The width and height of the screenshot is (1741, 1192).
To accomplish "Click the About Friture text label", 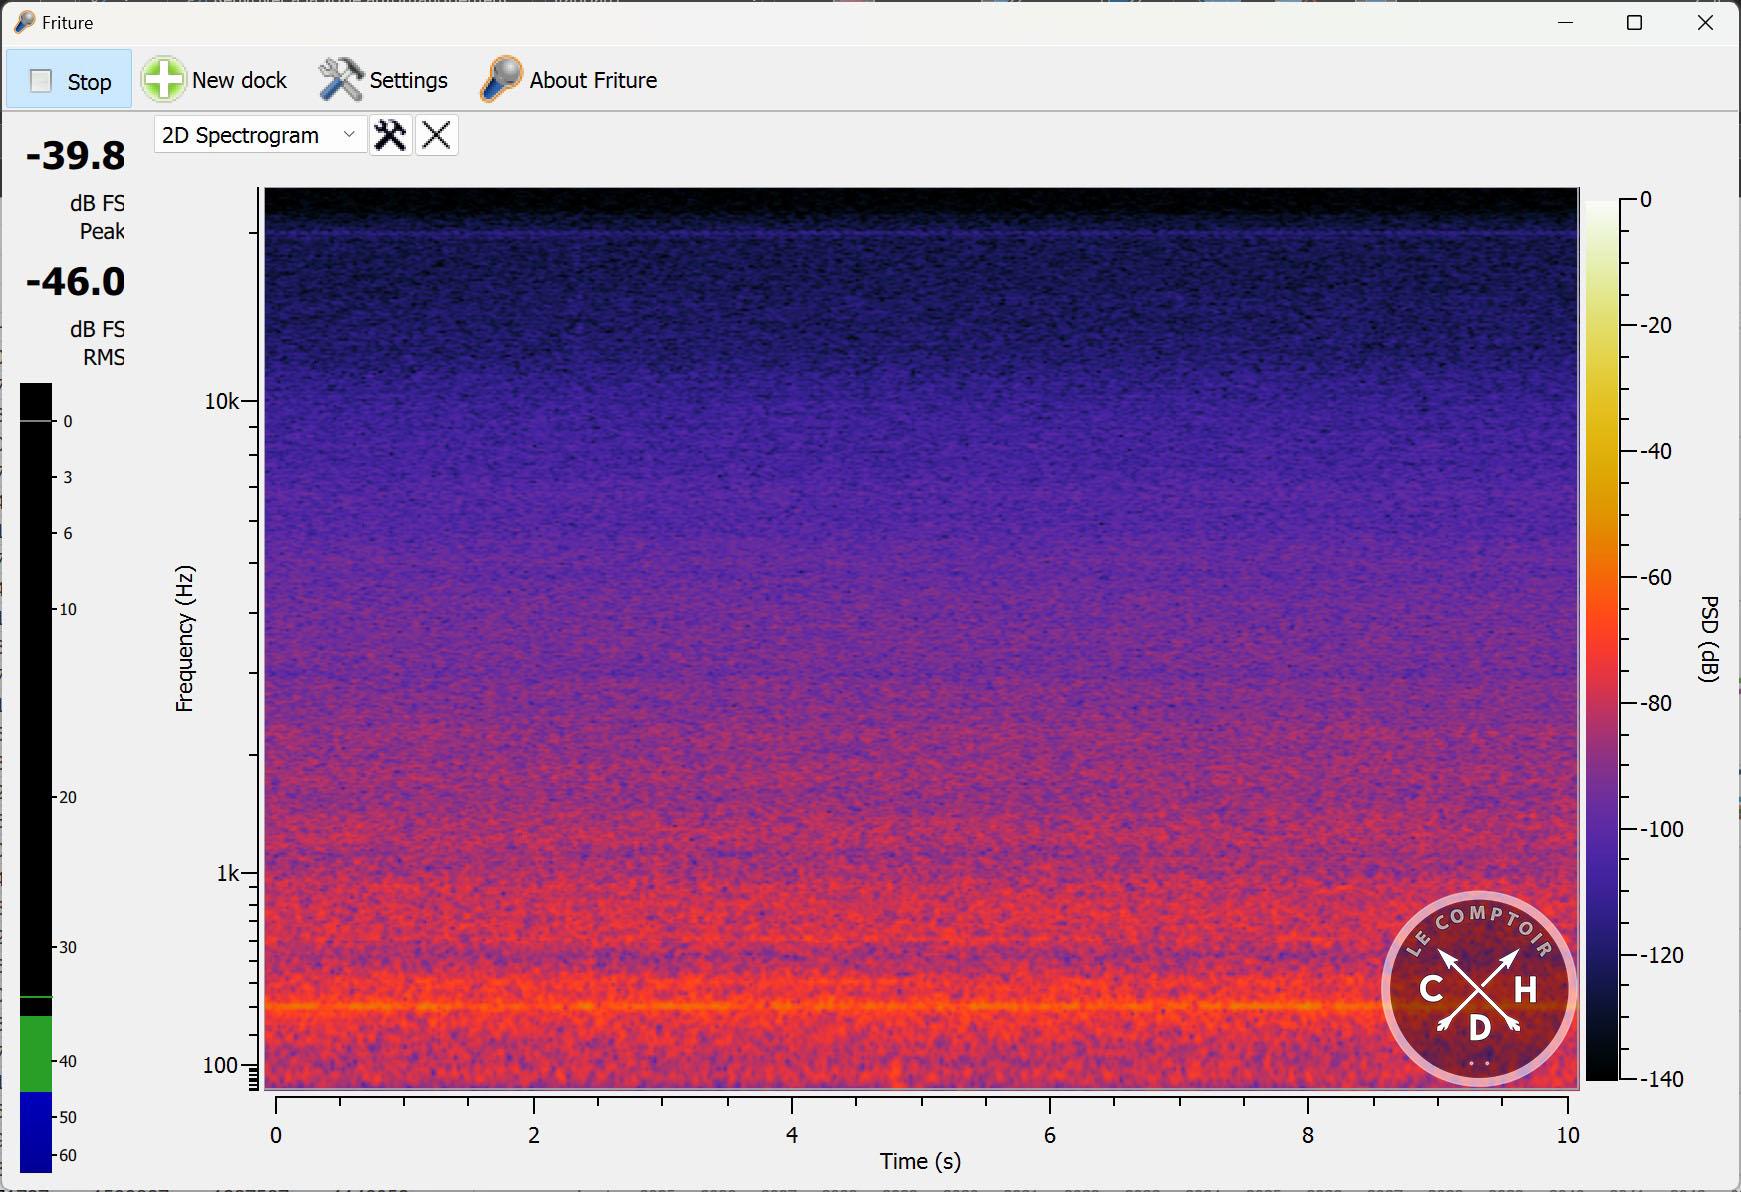I will coord(593,80).
